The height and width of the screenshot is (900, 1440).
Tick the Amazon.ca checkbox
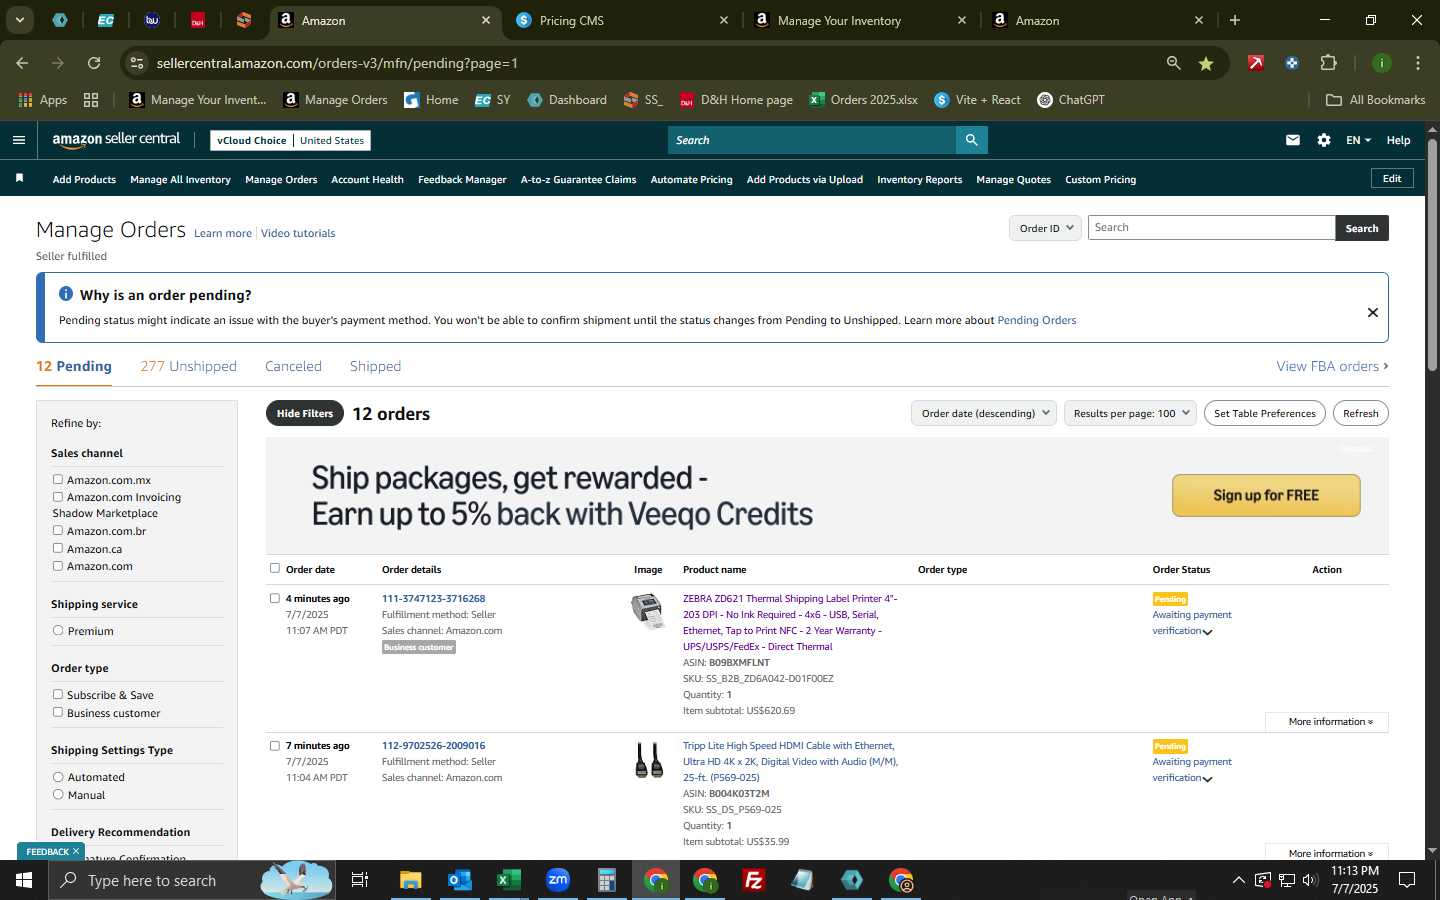tap(58, 548)
